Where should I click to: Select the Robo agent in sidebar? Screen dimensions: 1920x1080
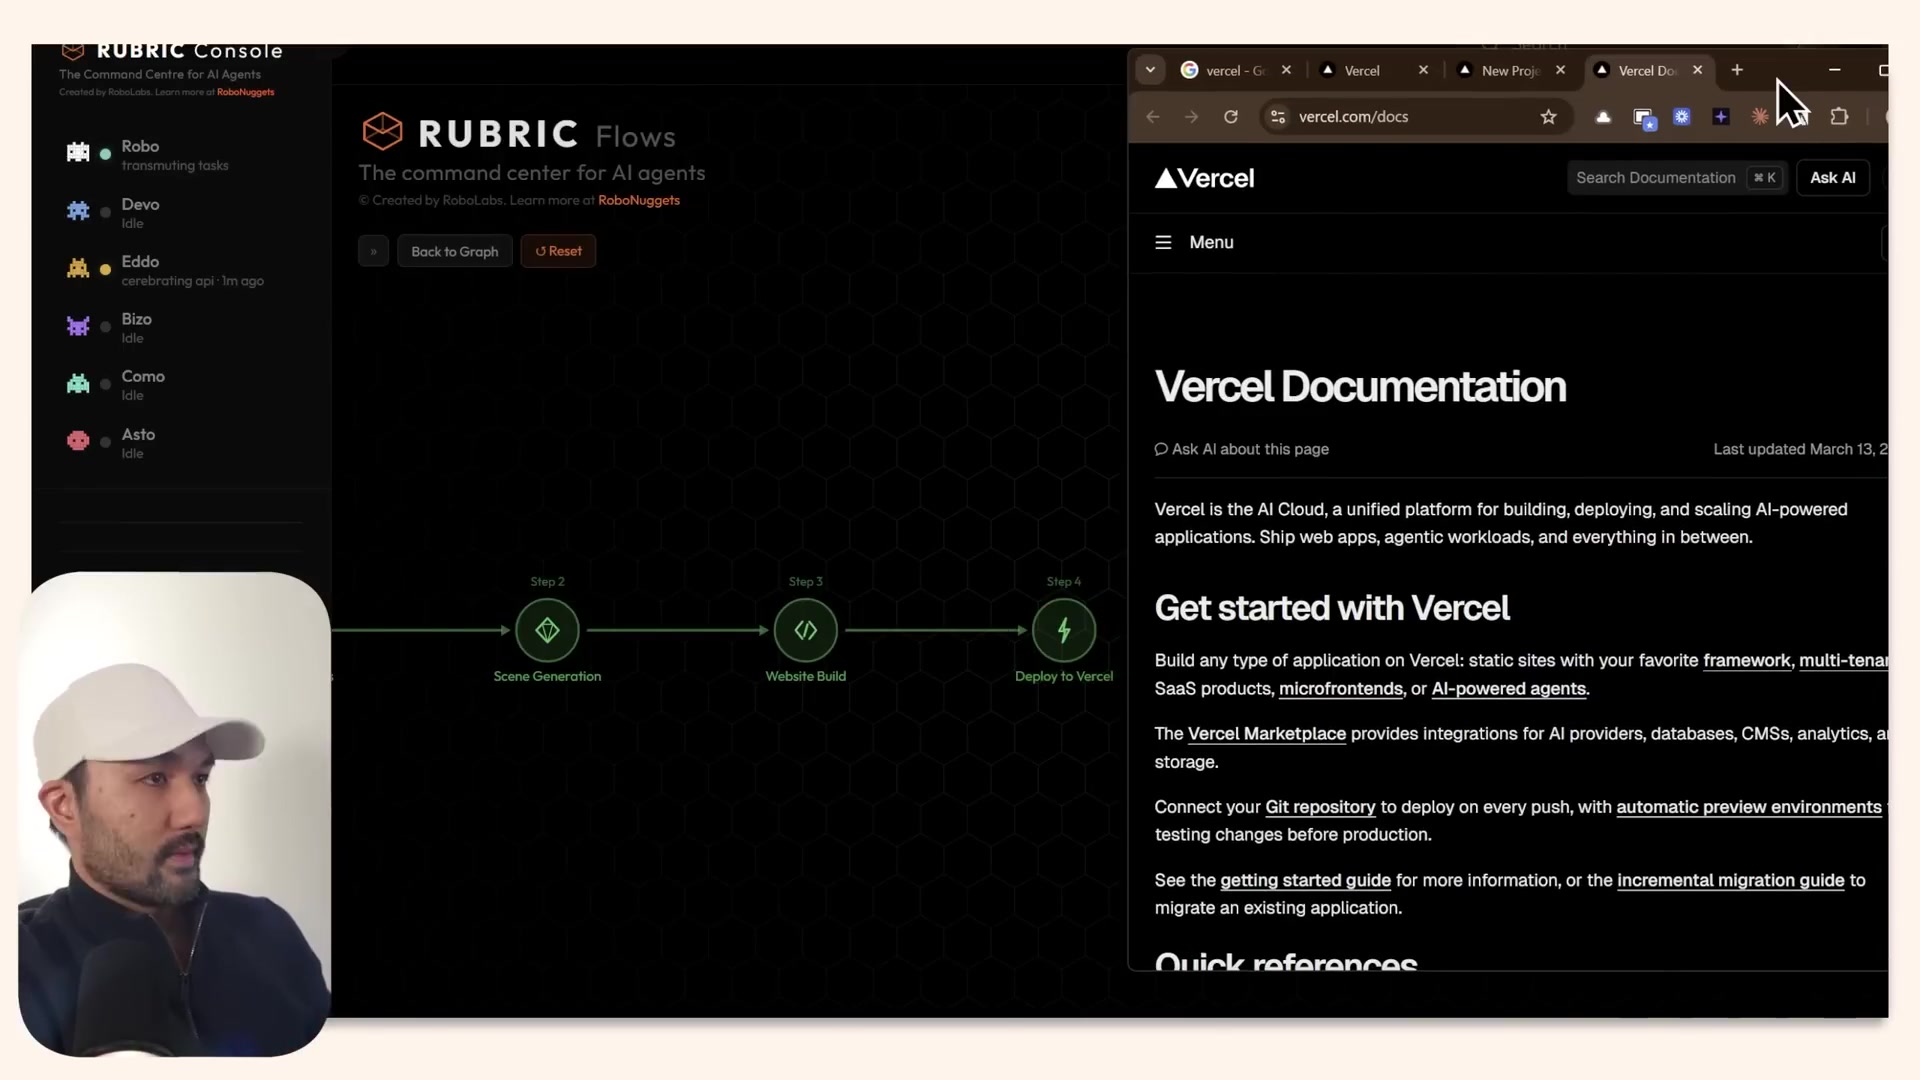coord(140,154)
